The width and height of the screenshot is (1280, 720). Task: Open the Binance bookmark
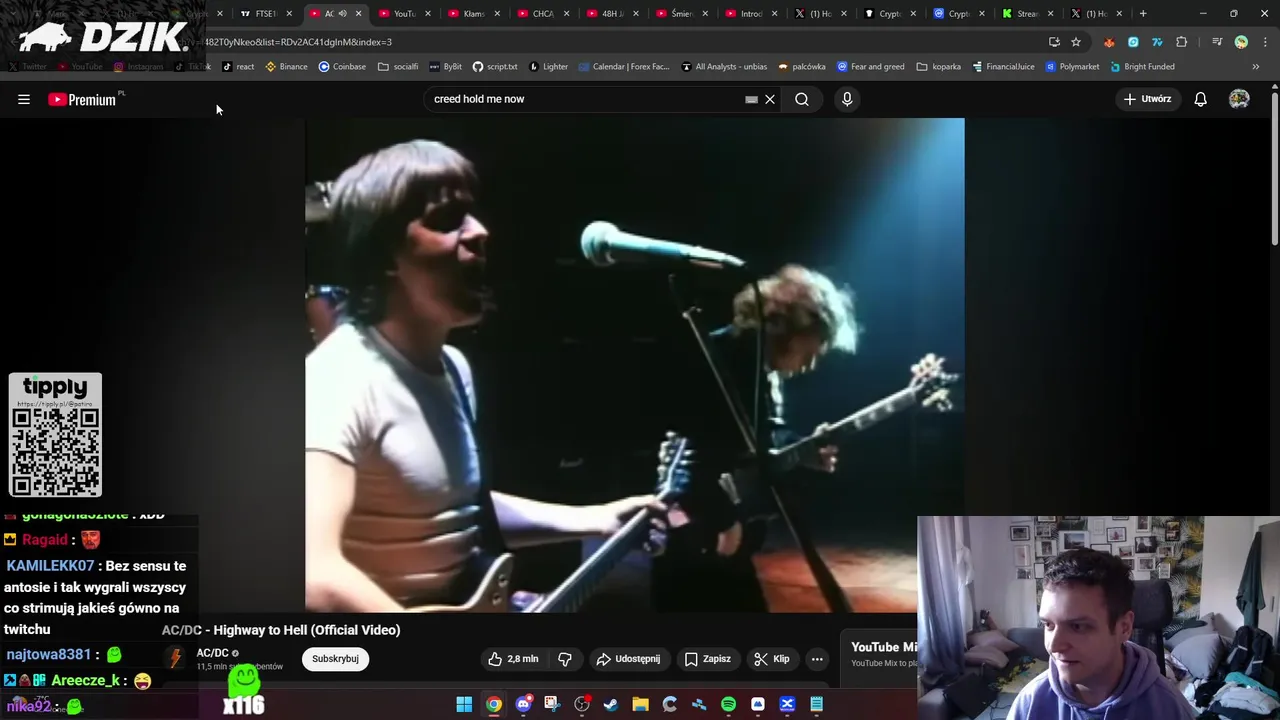[287, 67]
